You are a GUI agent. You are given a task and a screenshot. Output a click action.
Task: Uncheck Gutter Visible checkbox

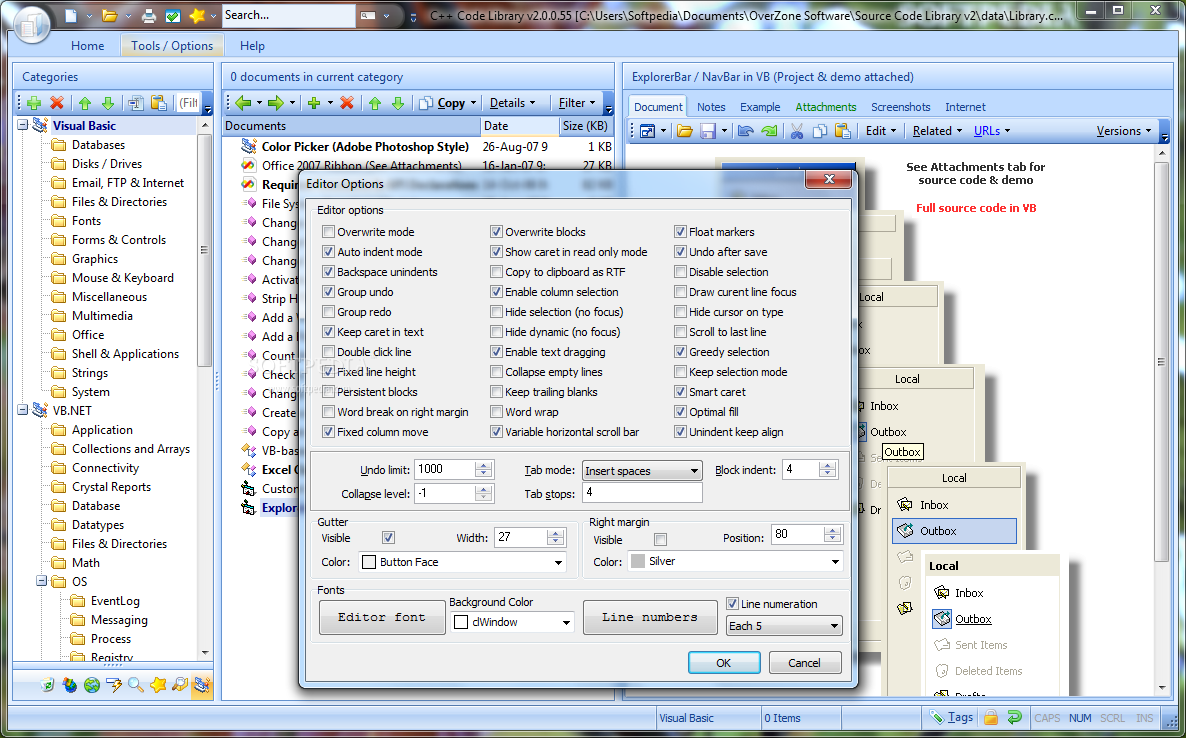[389, 538]
